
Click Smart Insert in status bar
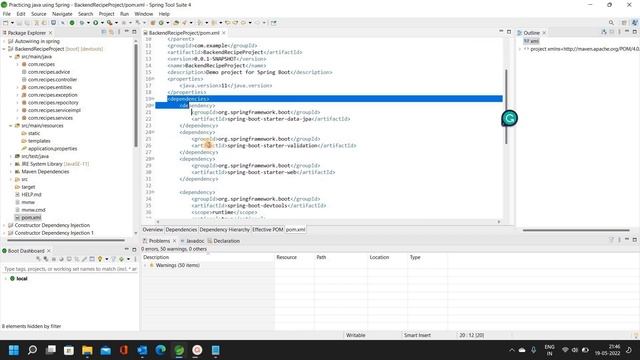pyautogui.click(x=417, y=335)
